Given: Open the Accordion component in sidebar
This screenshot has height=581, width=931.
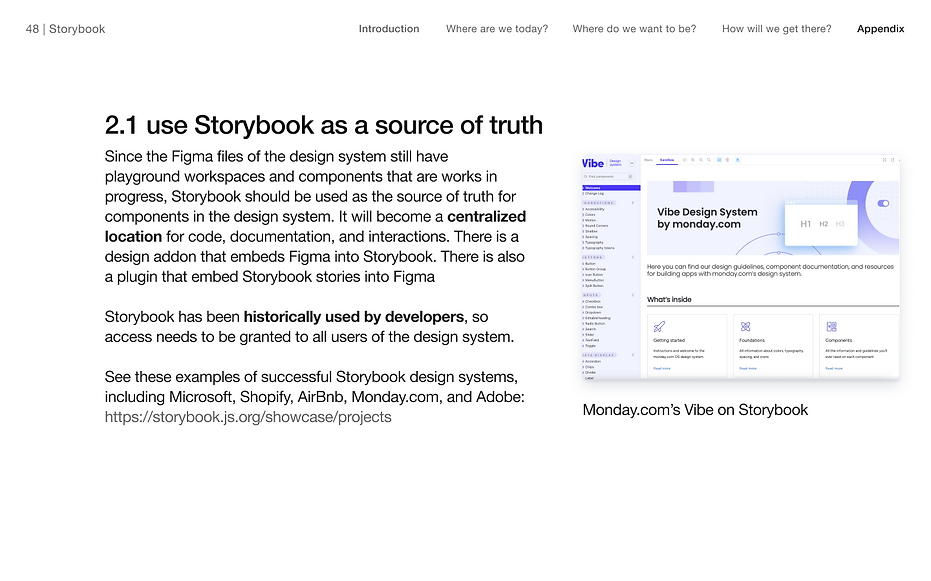Looking at the screenshot, I should click(x=593, y=361).
